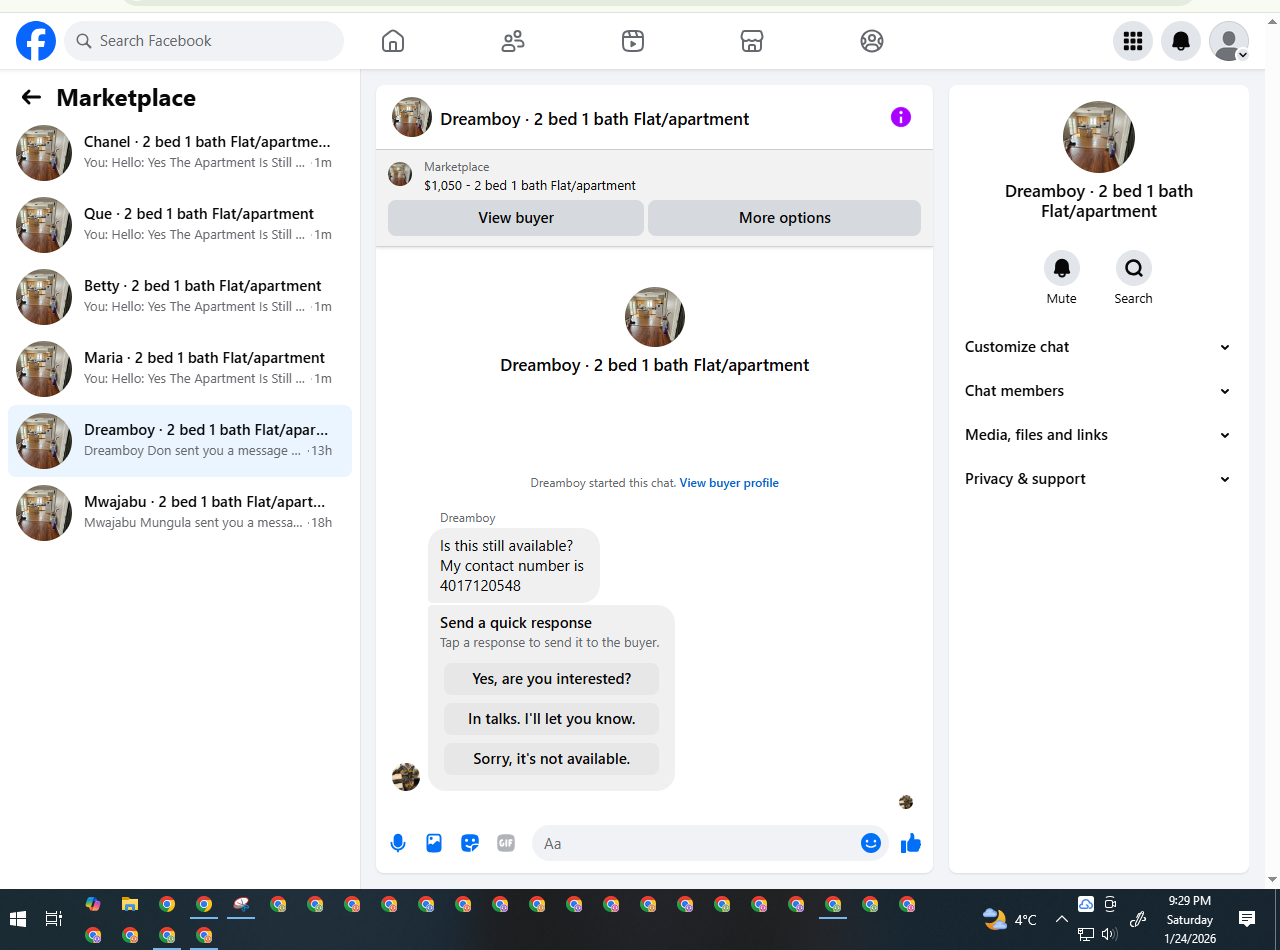
Task: Send quick response 'In talks. I'll let you know.'
Action: pos(552,719)
